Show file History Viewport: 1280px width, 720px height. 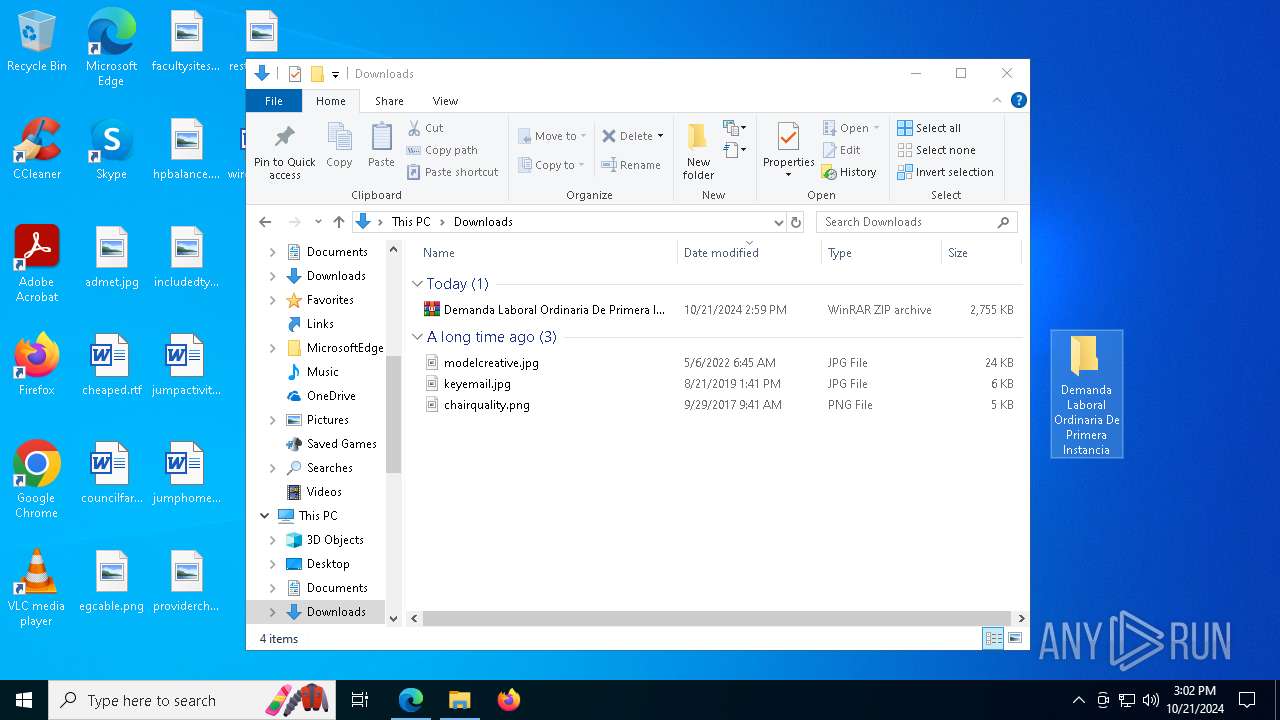[849, 172]
